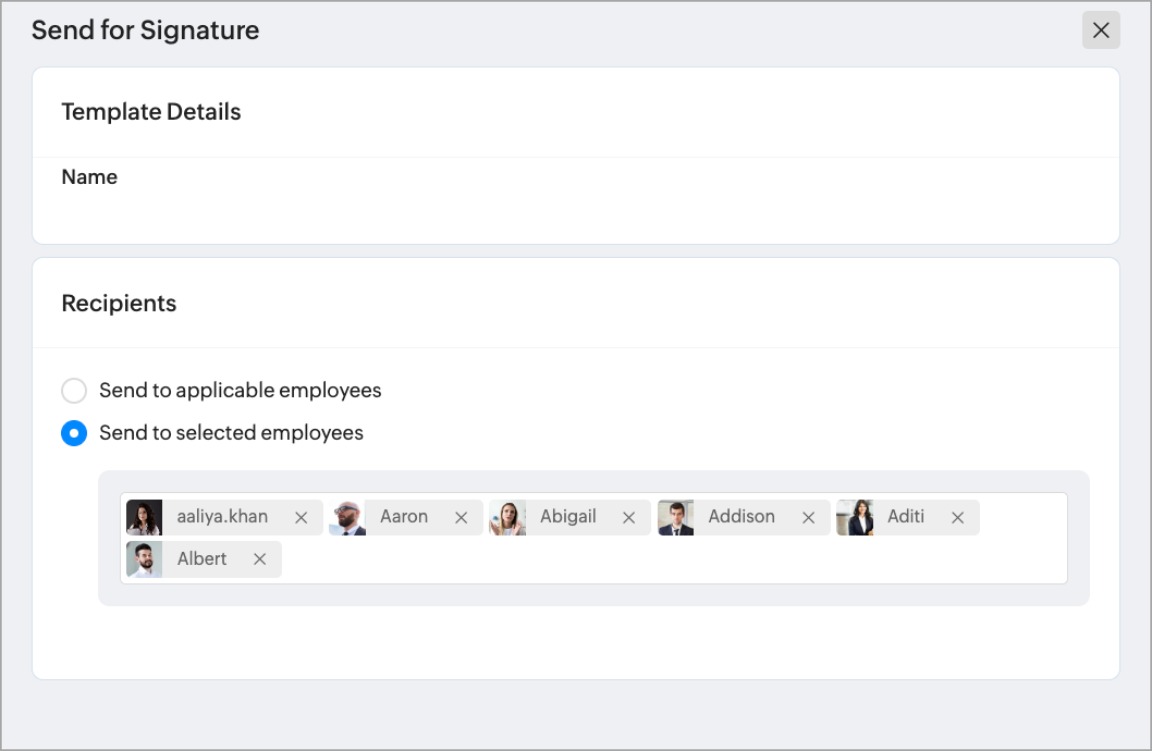
Task: Select Send to applicable employees option
Action: click(x=74, y=390)
